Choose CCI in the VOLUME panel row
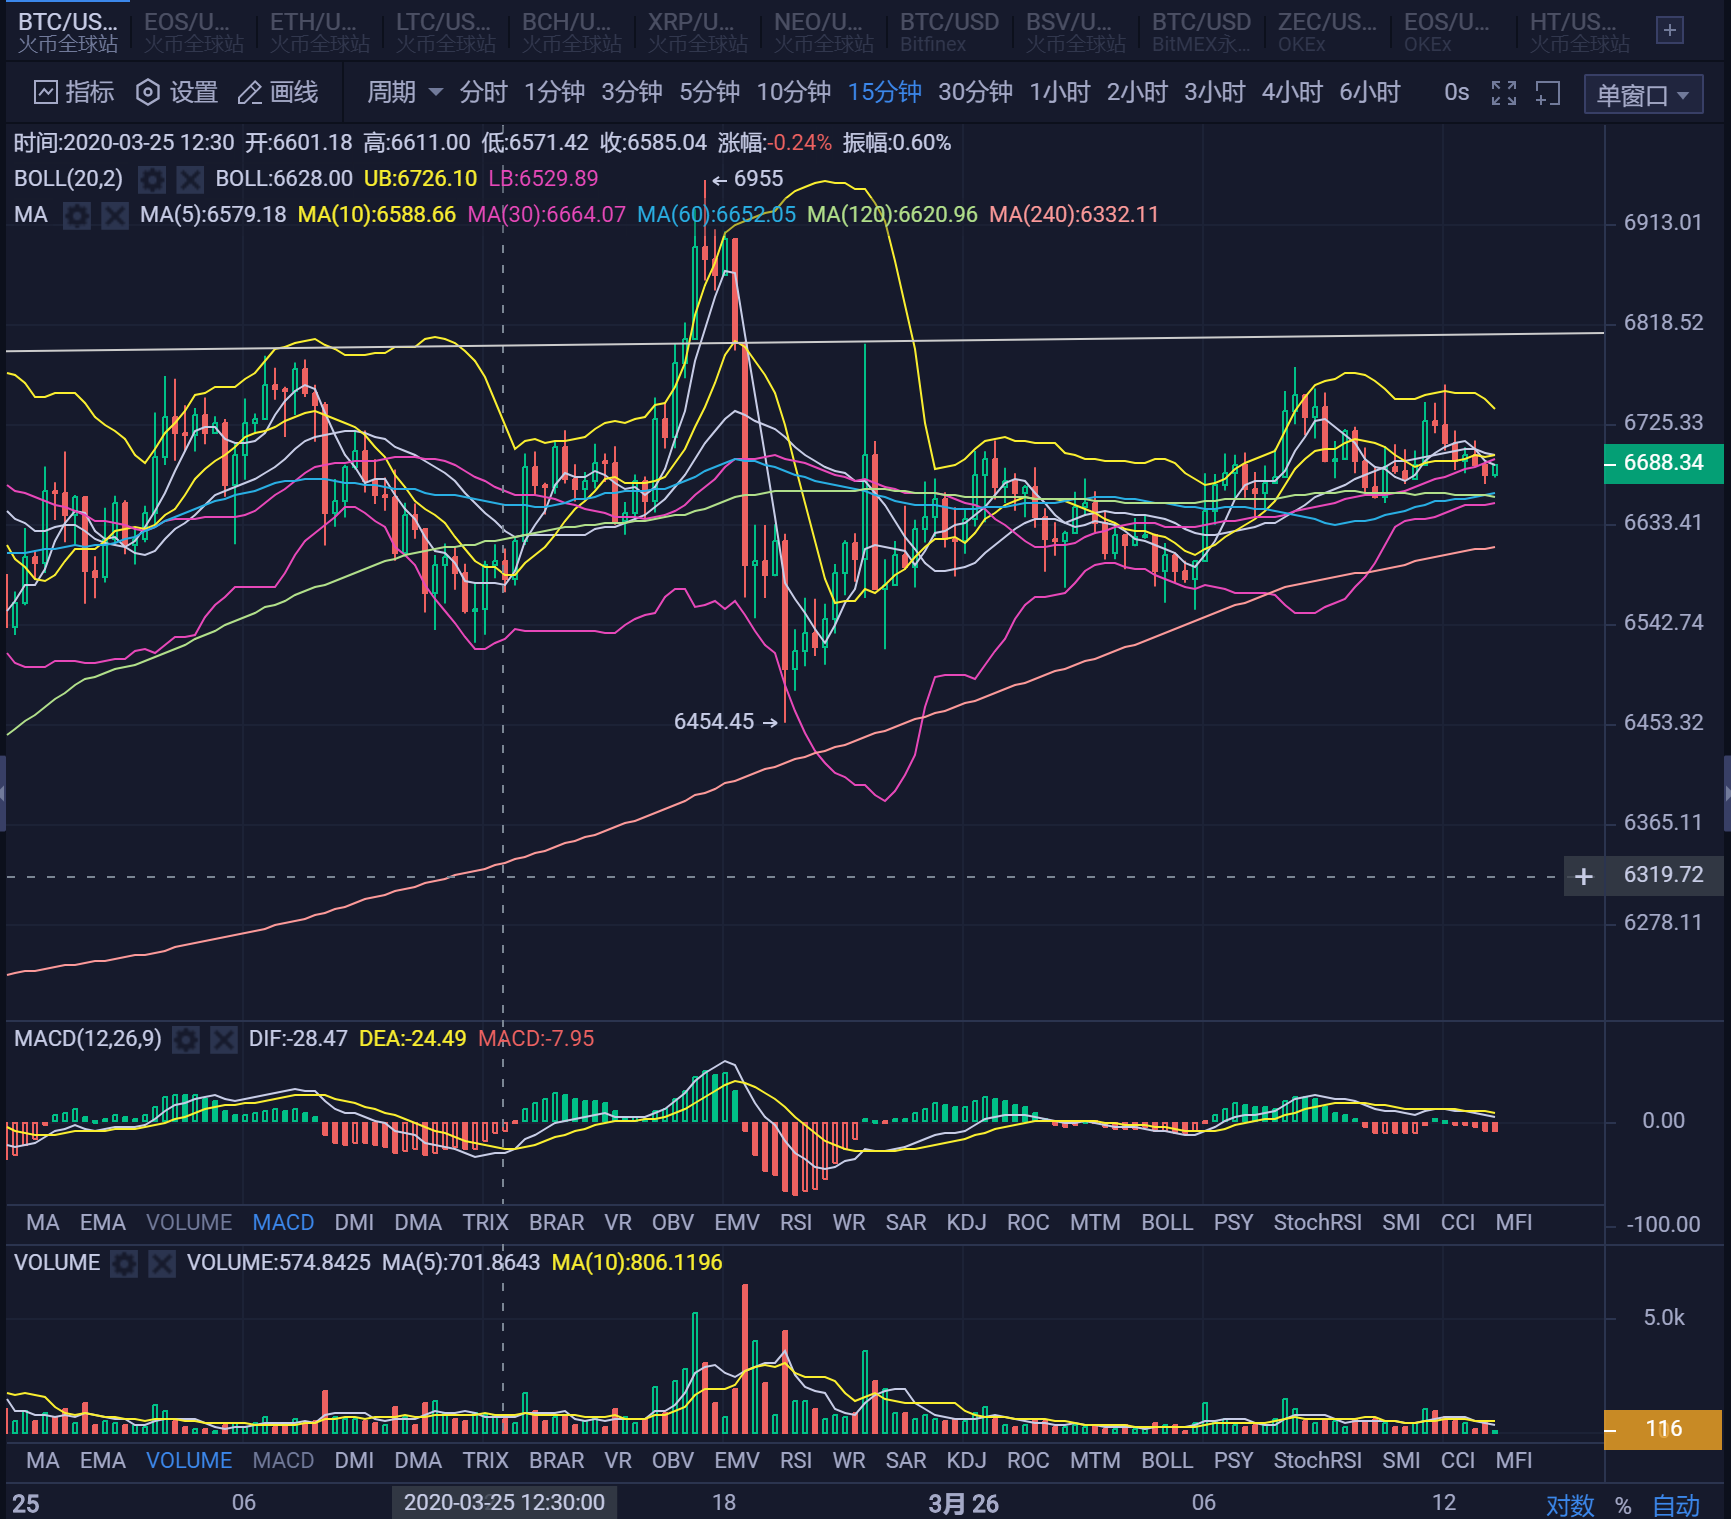1731x1519 pixels. click(x=1458, y=1461)
